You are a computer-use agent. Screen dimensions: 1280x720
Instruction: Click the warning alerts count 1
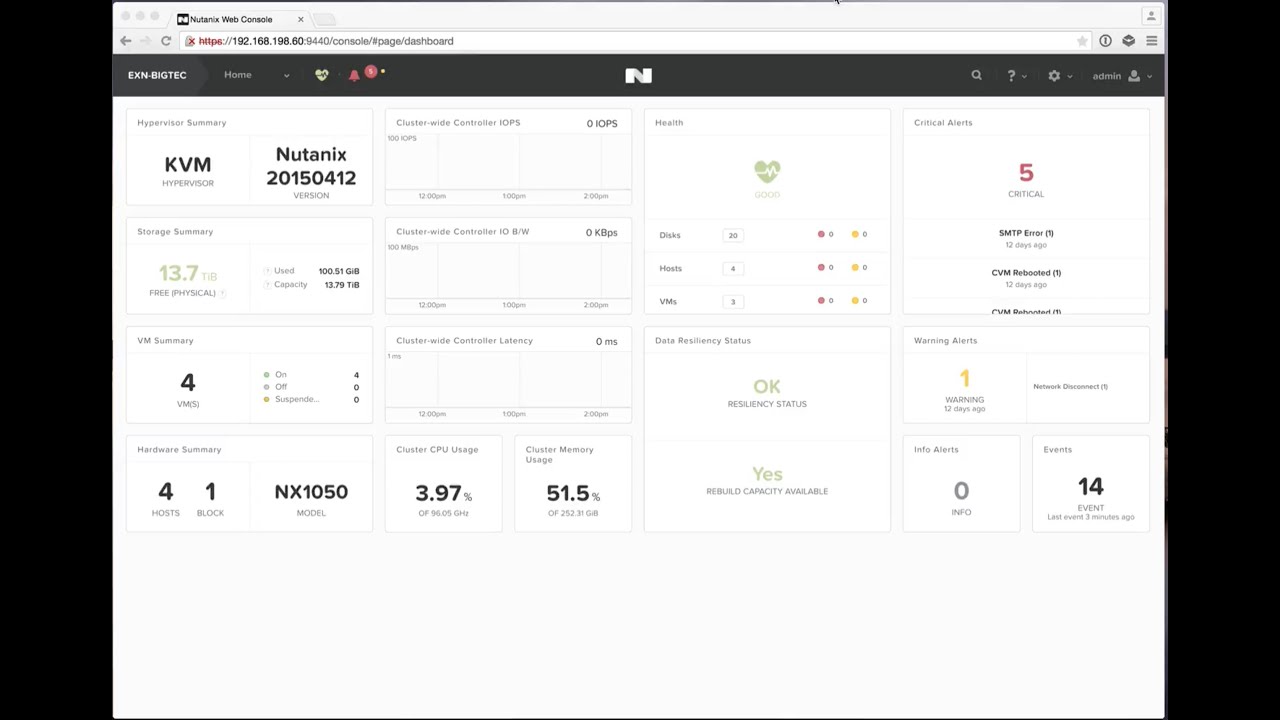965,378
